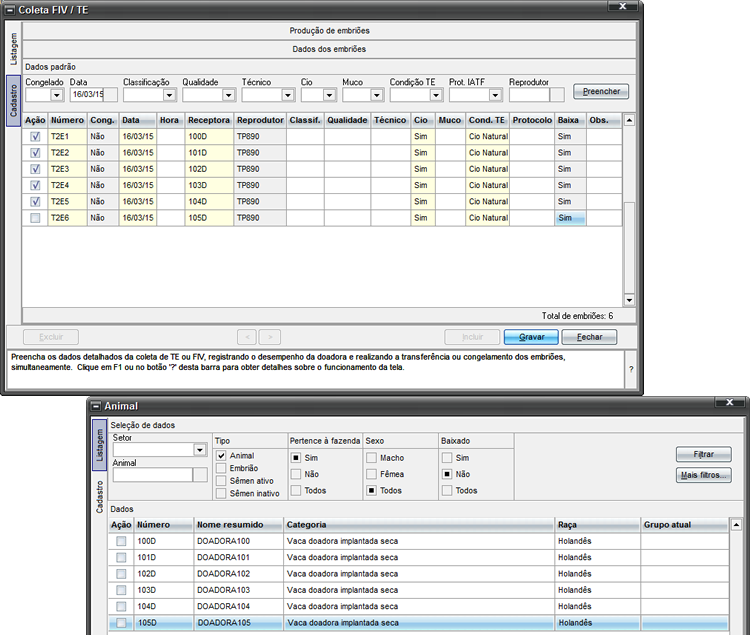The width and height of the screenshot is (750, 635).
Task: Click the previous record '<' button
Action: (247, 337)
